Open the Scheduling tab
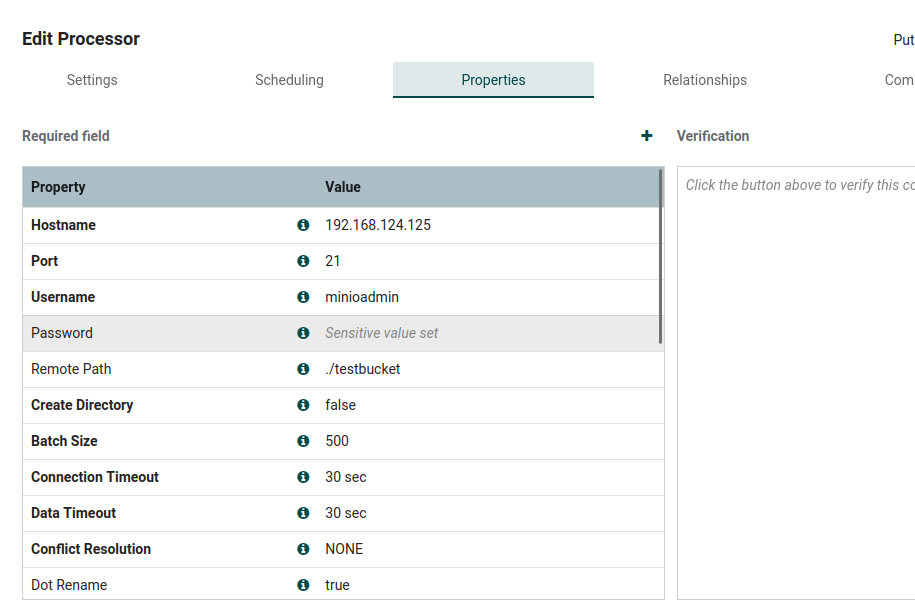 [289, 80]
